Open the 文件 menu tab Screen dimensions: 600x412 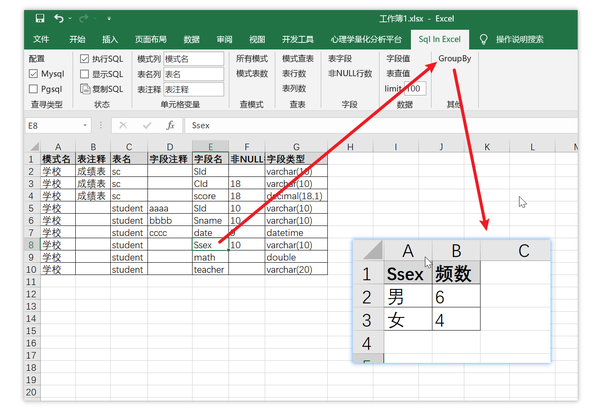pos(41,39)
